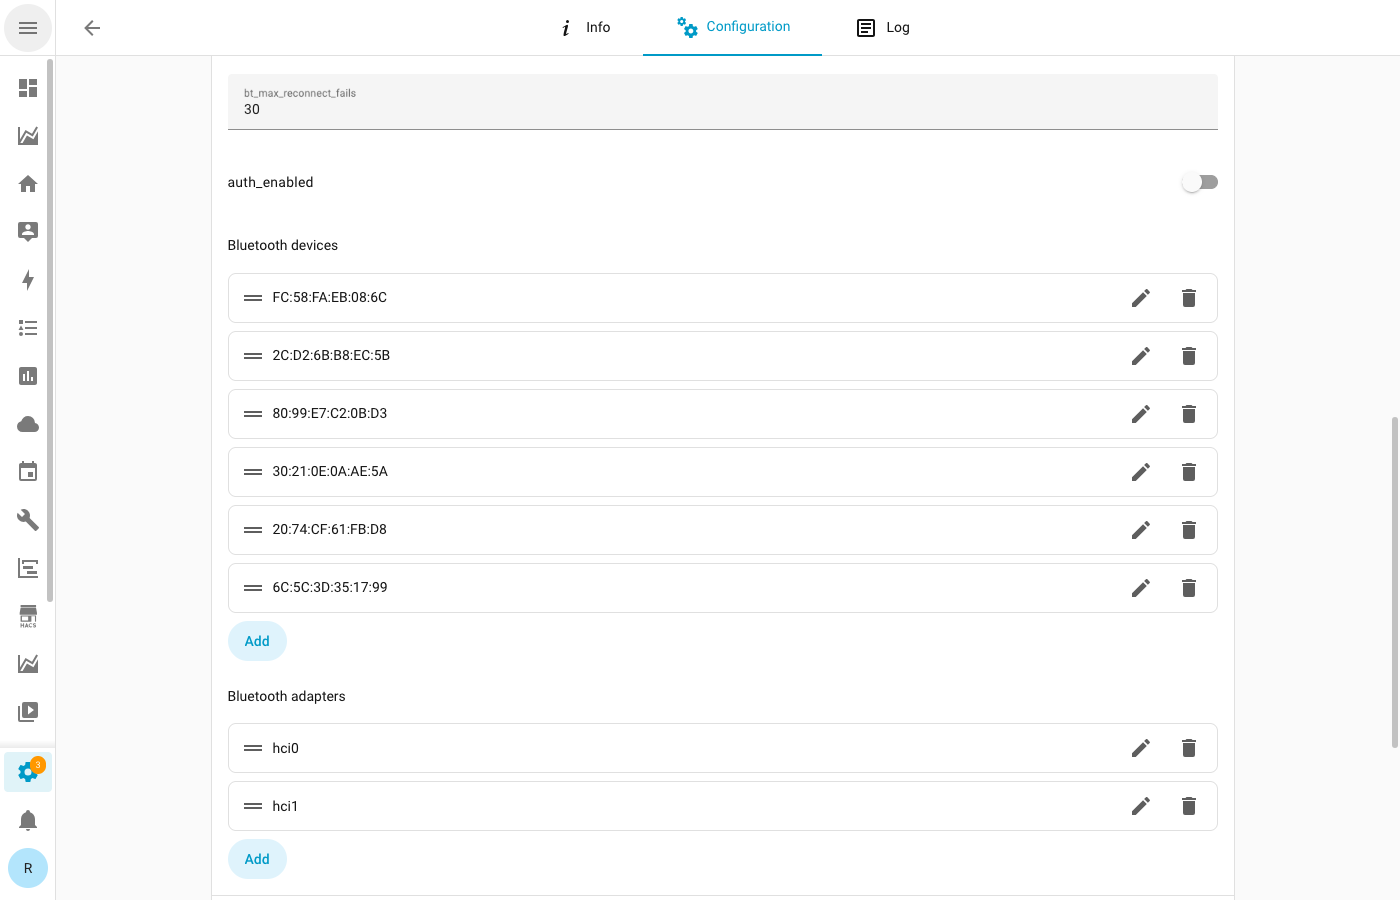The image size is (1400, 900).
Task: Click Add under Bluetooth adapters
Action: click(257, 859)
